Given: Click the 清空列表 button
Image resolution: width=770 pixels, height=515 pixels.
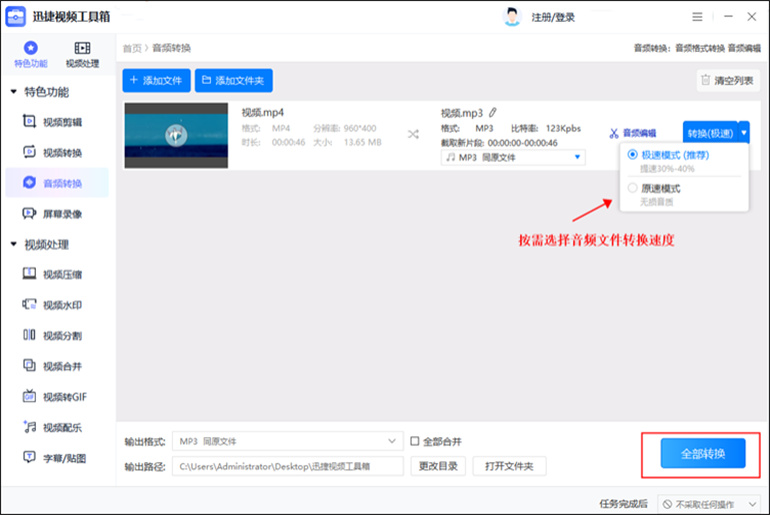Looking at the screenshot, I should point(728,81).
